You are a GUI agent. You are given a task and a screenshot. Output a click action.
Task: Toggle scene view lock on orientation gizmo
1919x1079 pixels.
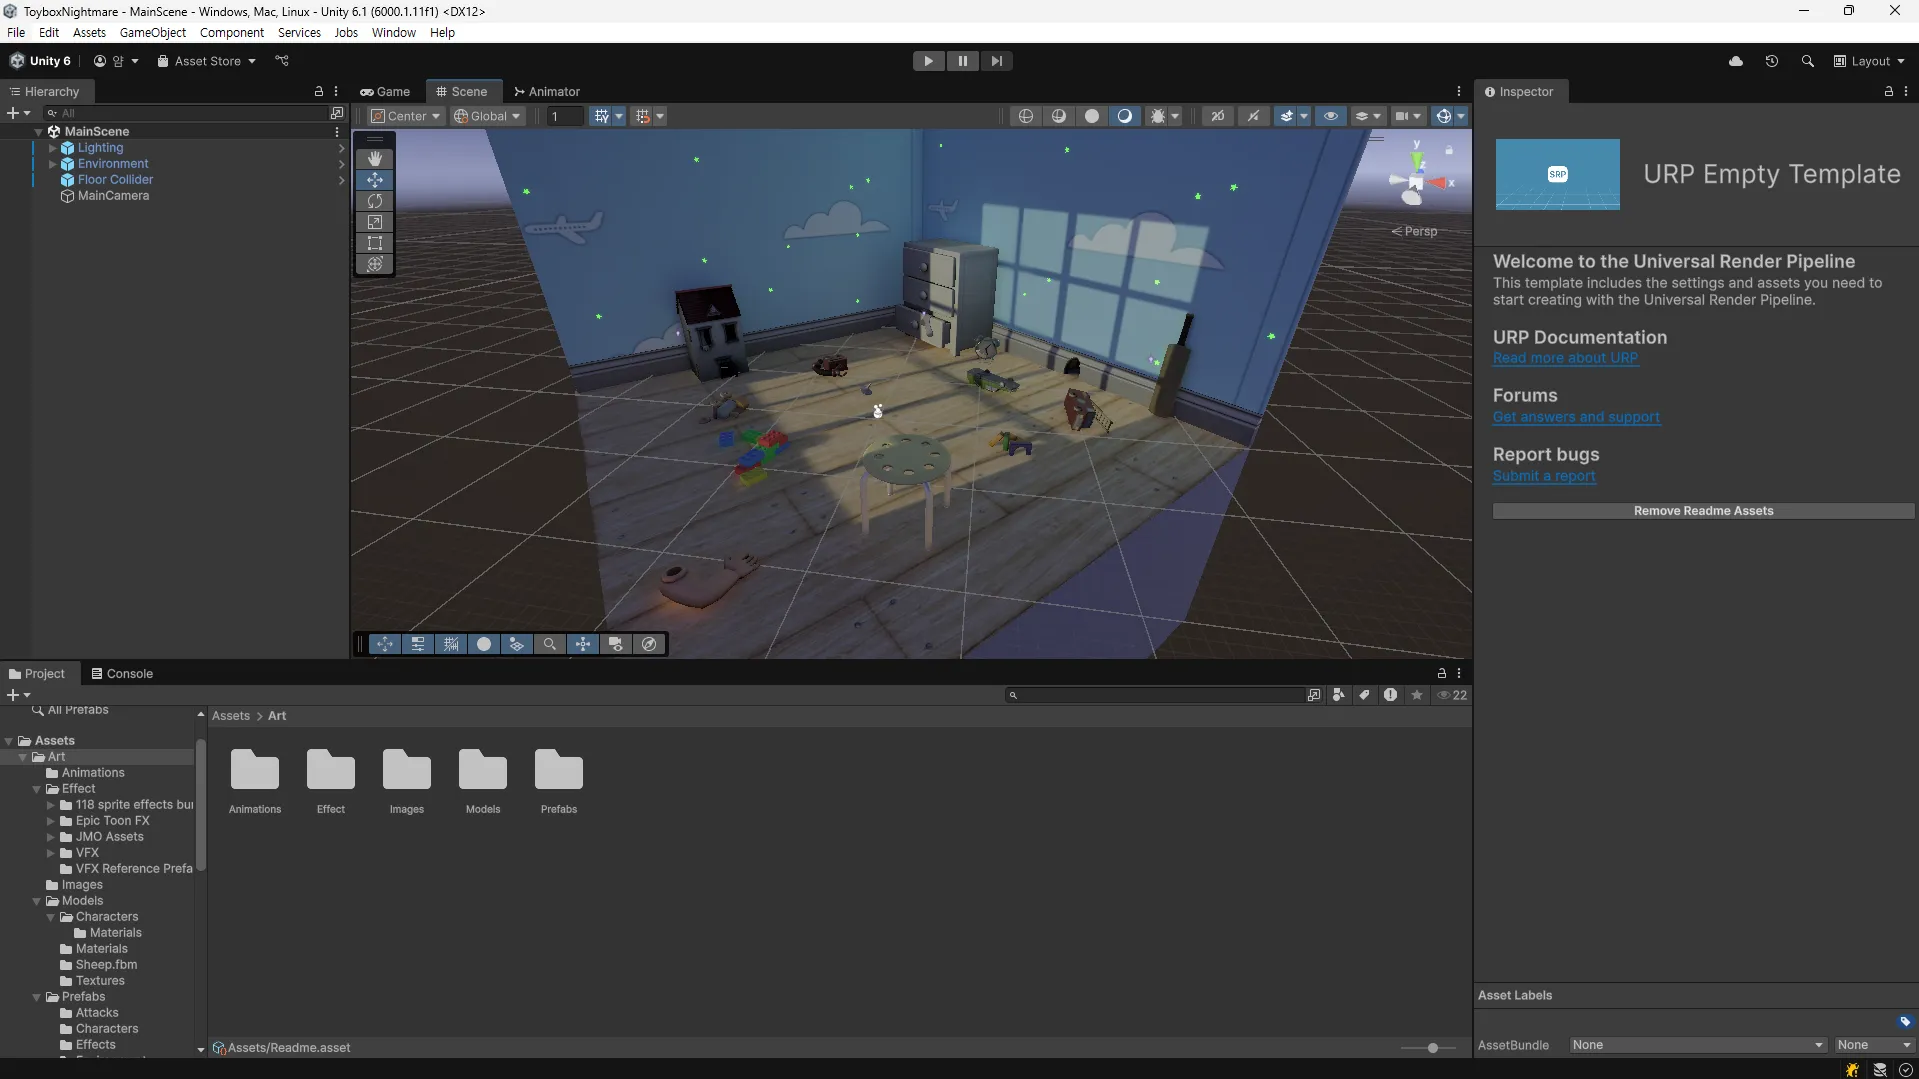pos(1449,150)
